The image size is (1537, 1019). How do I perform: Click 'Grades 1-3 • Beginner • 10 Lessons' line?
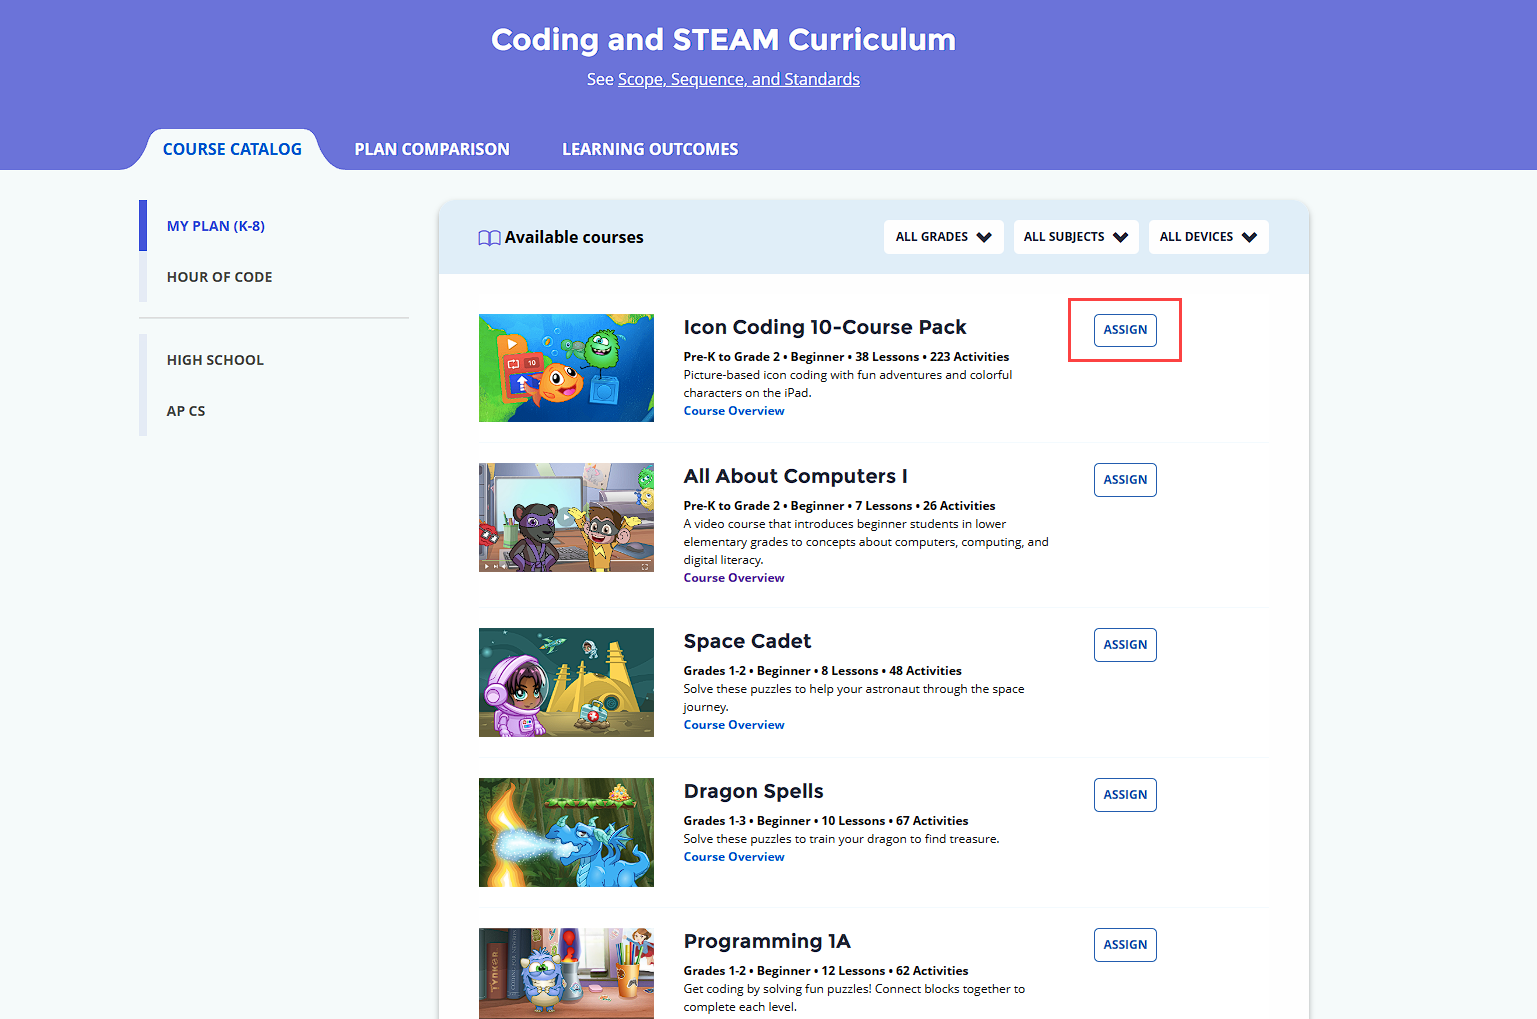point(826,821)
